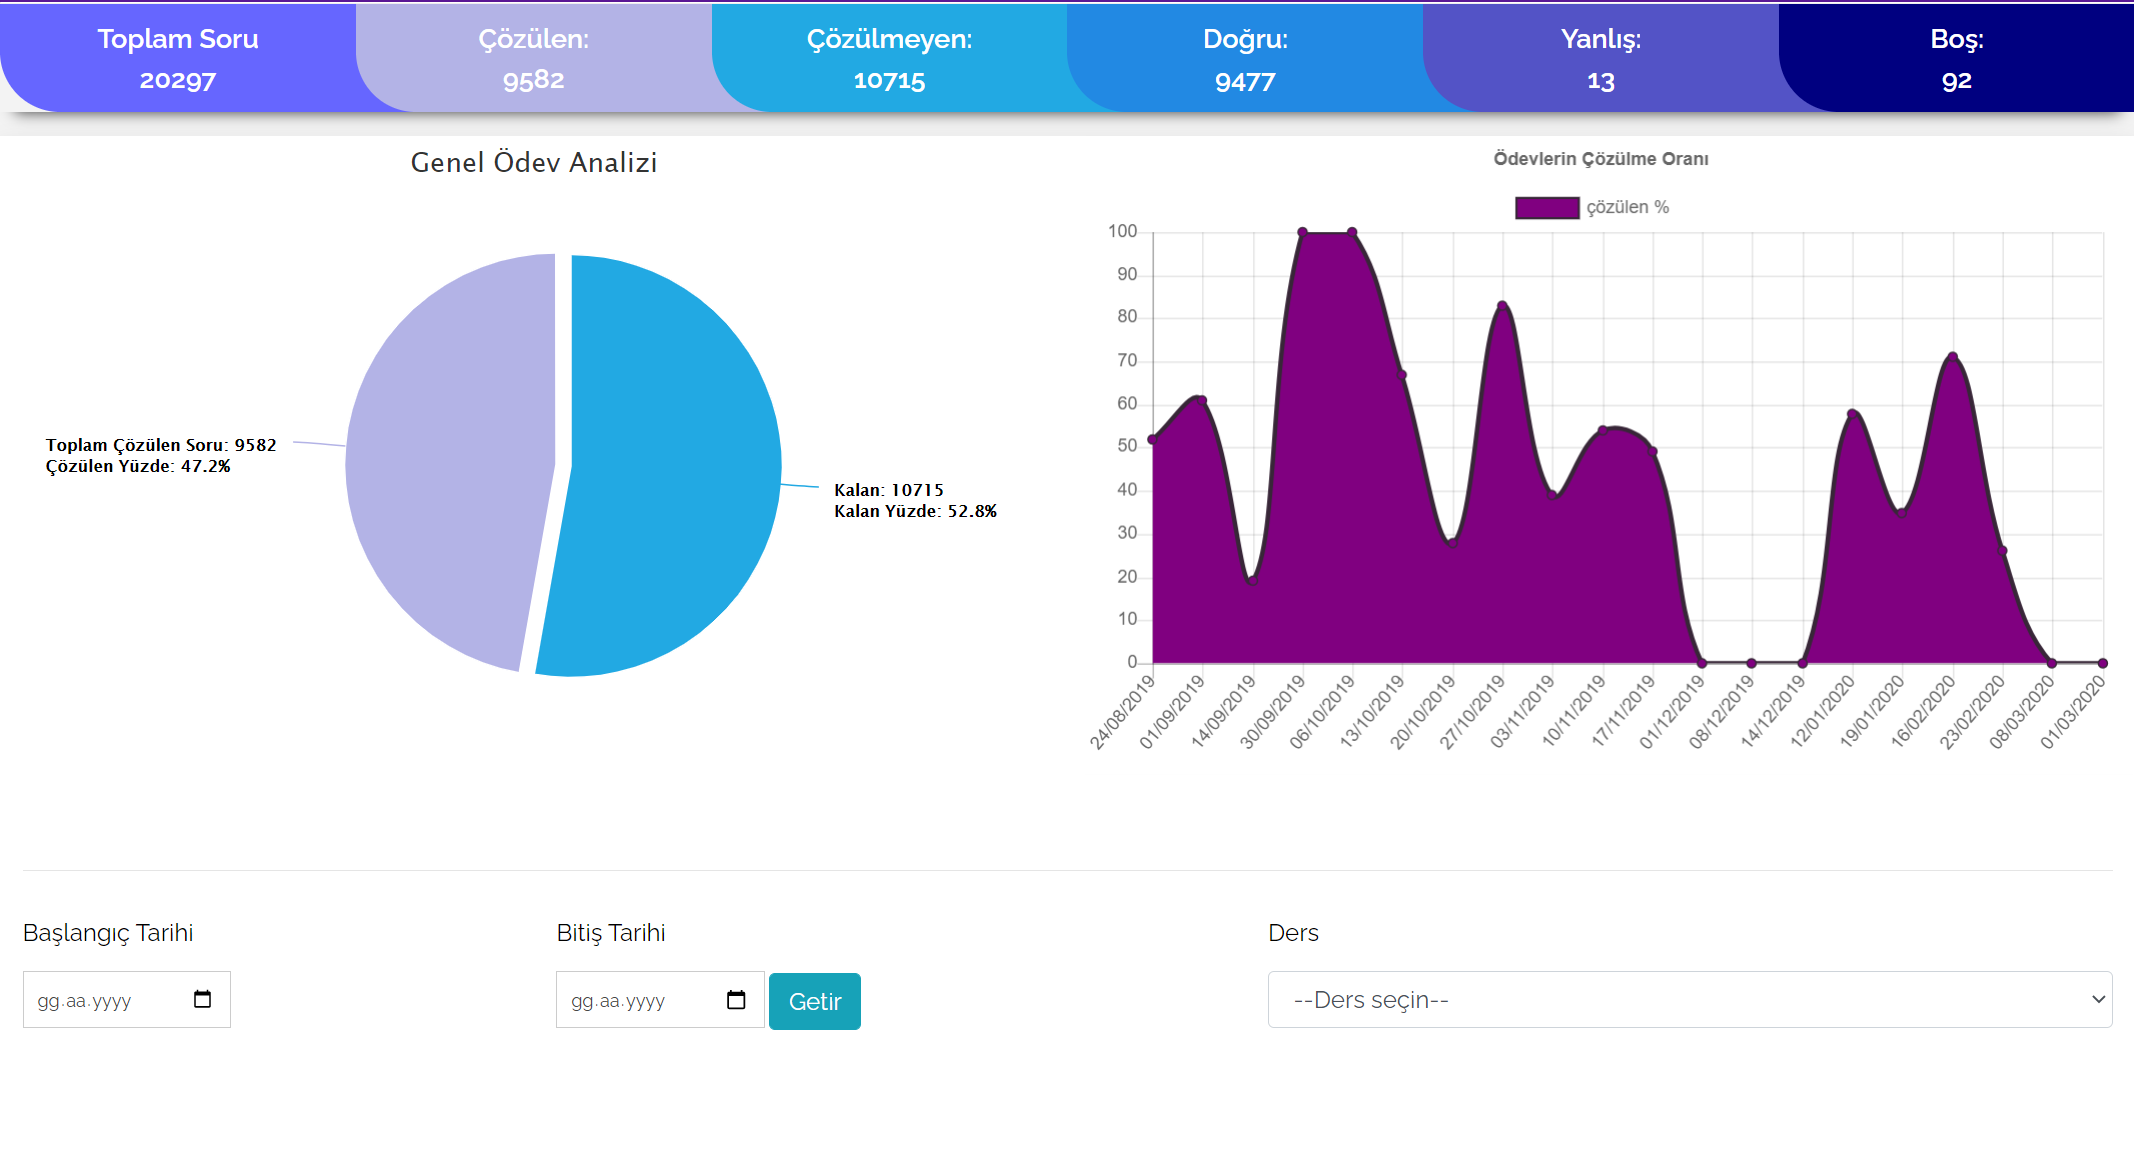Click the chart data point at 12/01/2020

(x=1852, y=413)
